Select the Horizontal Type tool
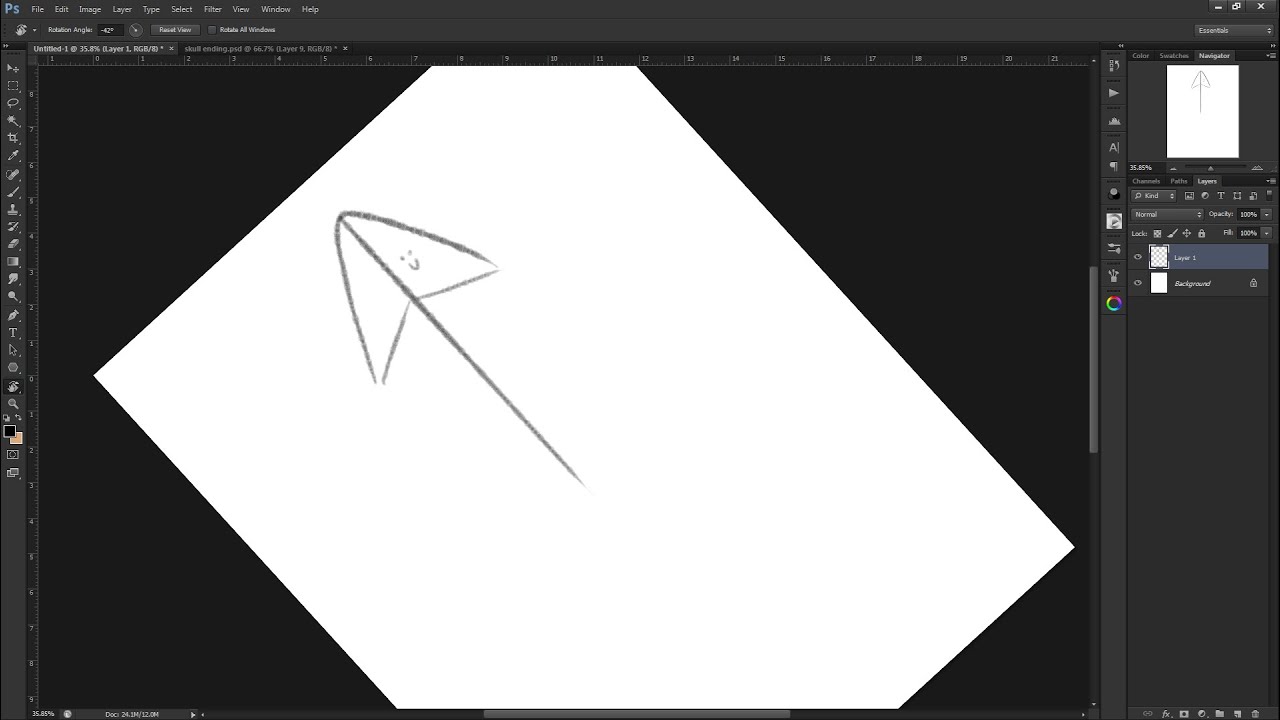The height and width of the screenshot is (720, 1280). 13,333
